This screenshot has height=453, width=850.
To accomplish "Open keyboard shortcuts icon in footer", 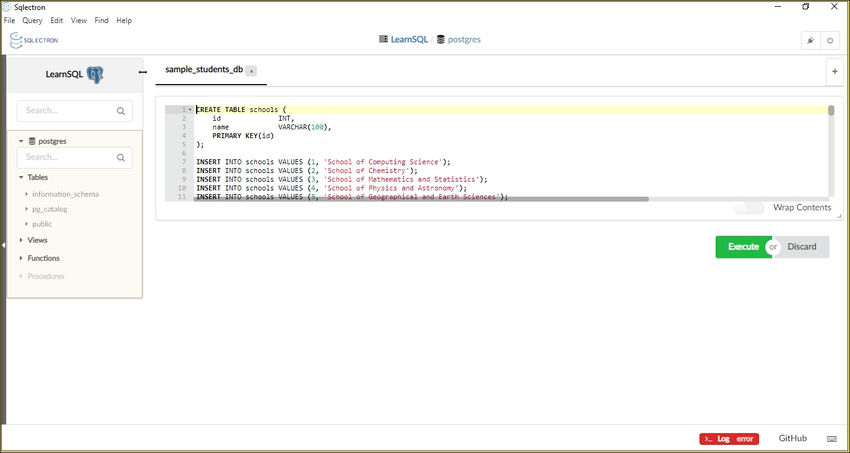I will (x=832, y=439).
